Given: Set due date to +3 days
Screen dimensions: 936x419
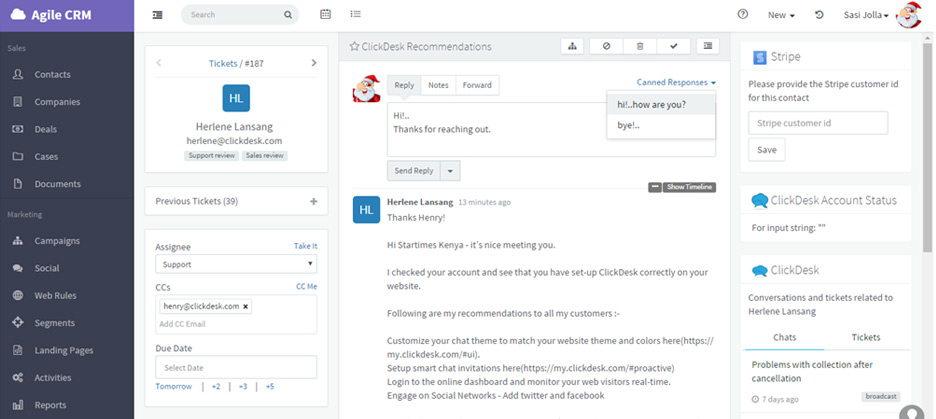Looking at the screenshot, I should pyautogui.click(x=242, y=386).
